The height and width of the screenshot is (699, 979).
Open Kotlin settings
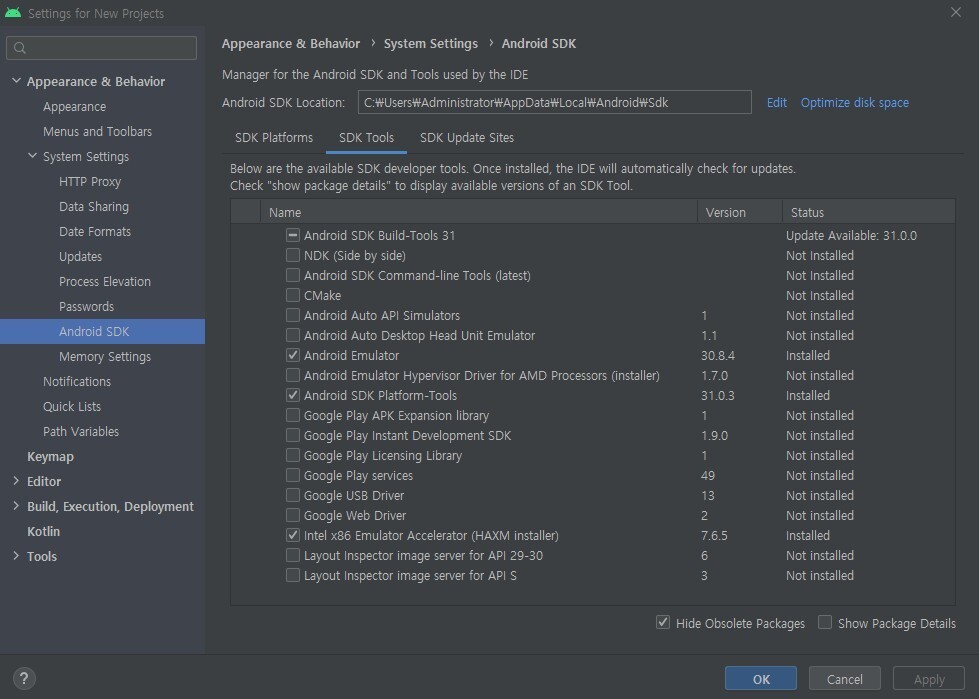click(x=43, y=531)
